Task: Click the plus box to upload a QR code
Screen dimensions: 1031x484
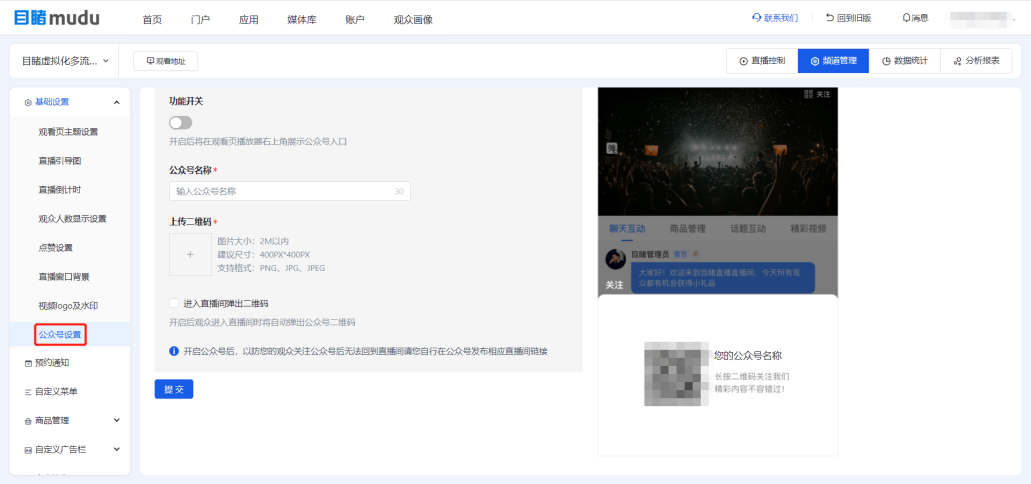Action: coord(190,254)
